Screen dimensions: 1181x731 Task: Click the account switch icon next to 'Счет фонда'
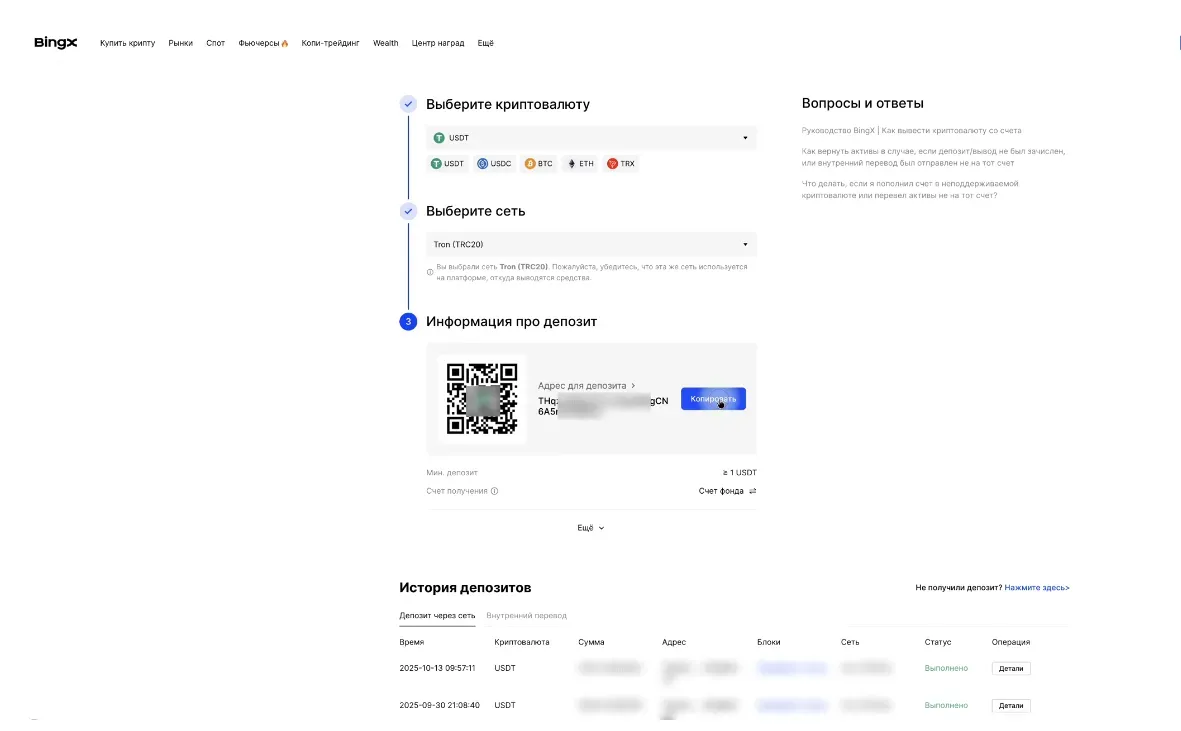tap(750, 491)
